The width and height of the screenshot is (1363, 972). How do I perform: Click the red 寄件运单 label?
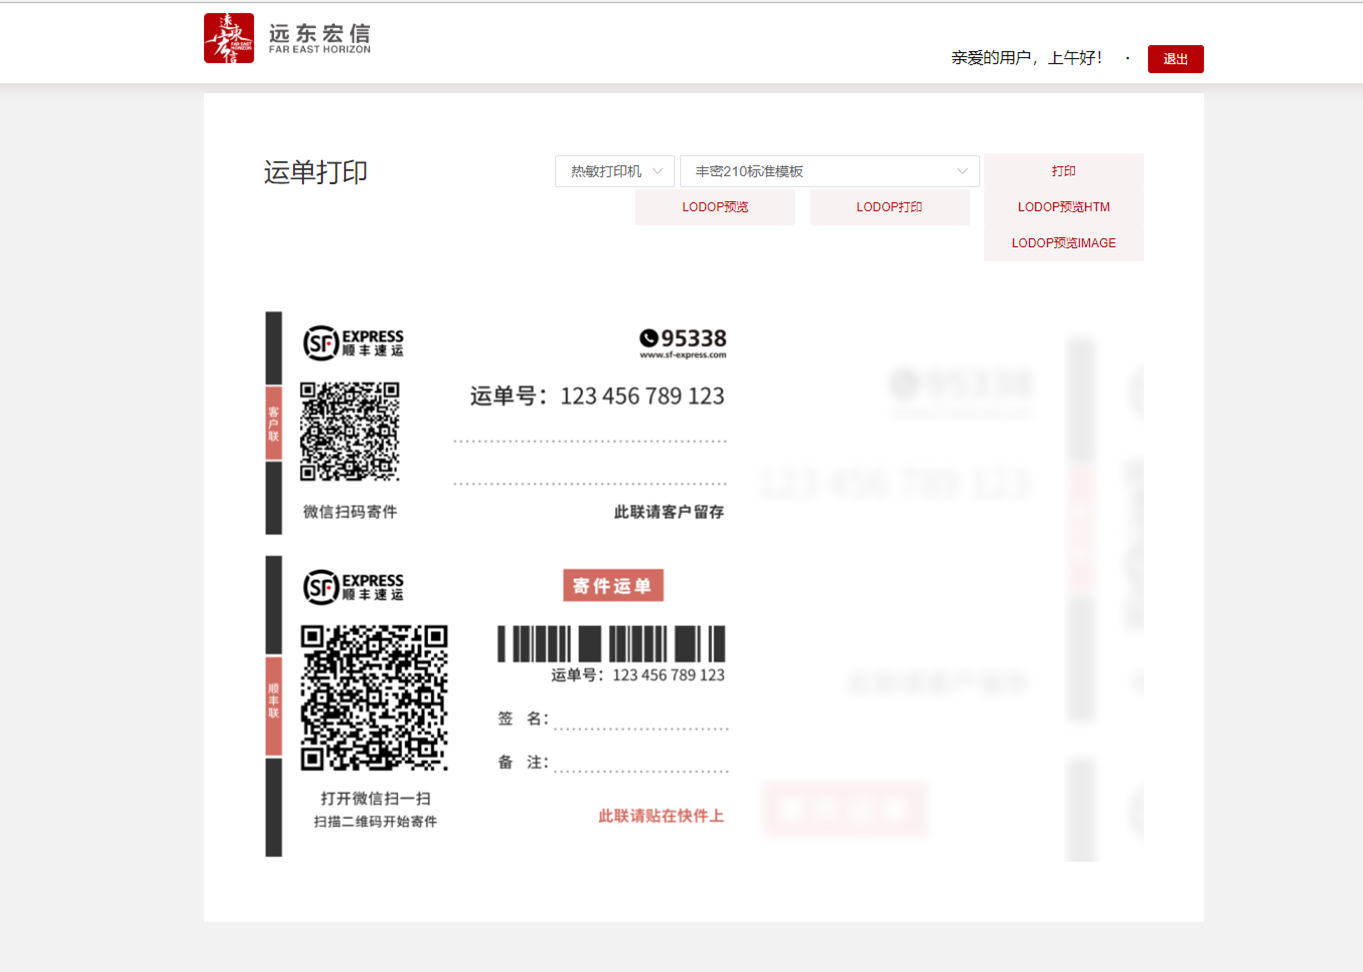(613, 586)
